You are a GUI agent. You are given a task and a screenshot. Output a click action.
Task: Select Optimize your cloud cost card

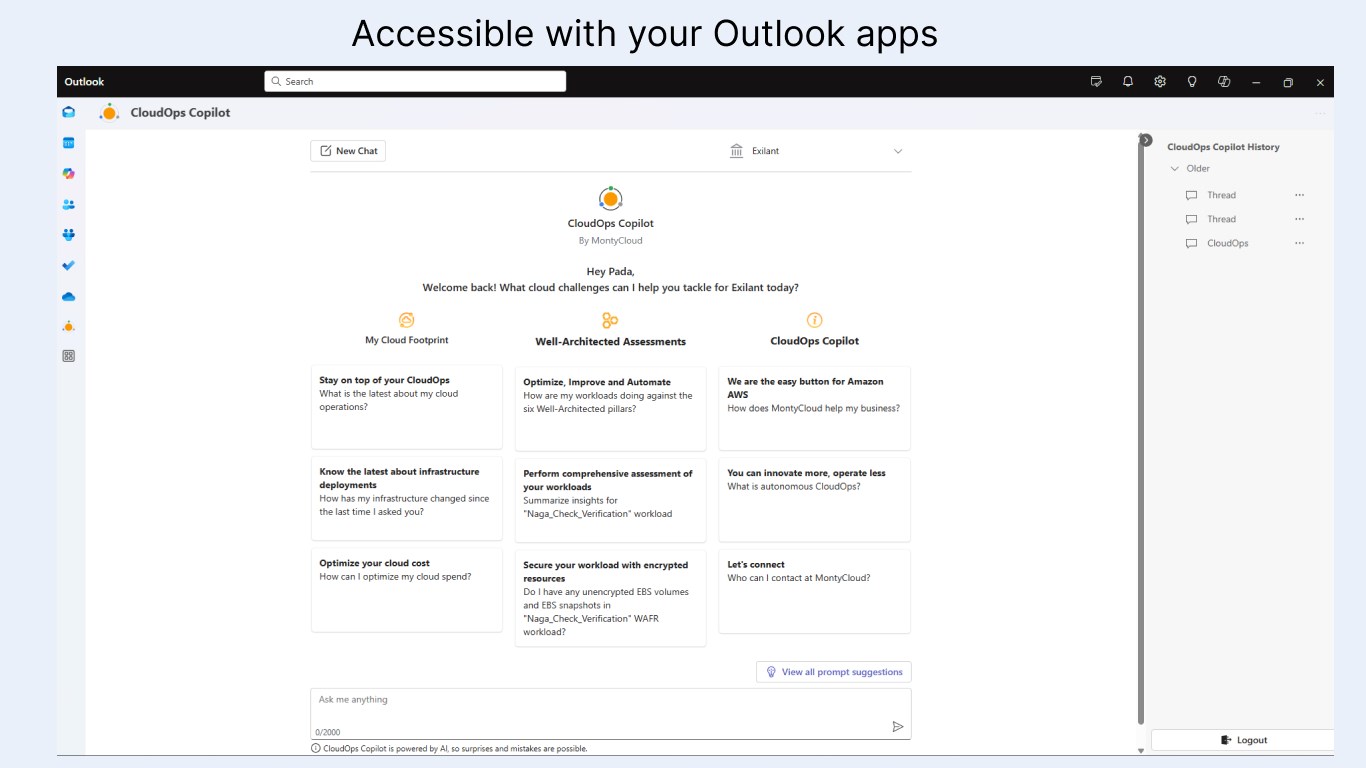[x=407, y=590]
